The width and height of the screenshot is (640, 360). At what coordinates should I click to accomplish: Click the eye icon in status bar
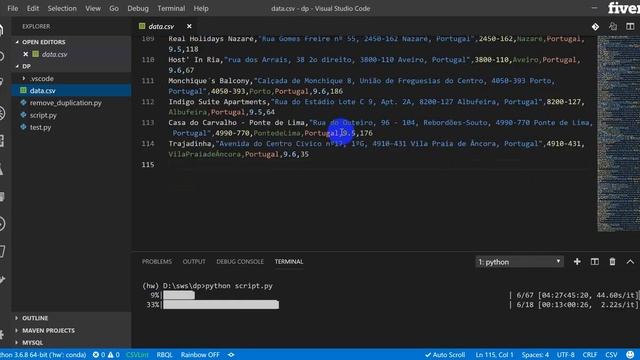[x=231, y=355]
